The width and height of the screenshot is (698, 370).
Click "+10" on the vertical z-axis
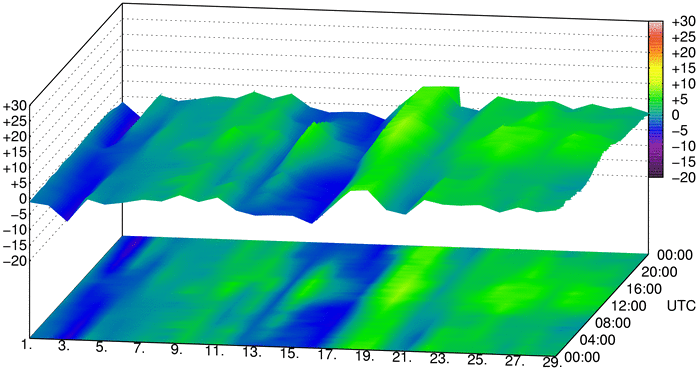15,168
